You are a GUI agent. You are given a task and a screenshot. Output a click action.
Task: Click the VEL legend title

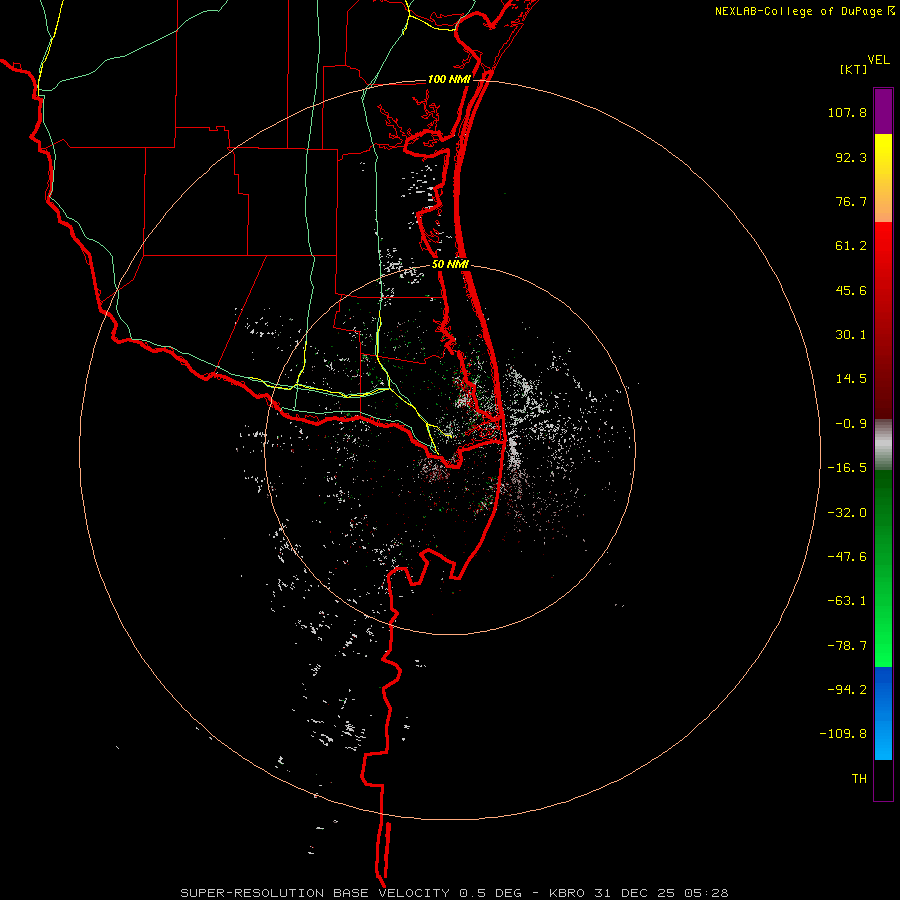878,60
